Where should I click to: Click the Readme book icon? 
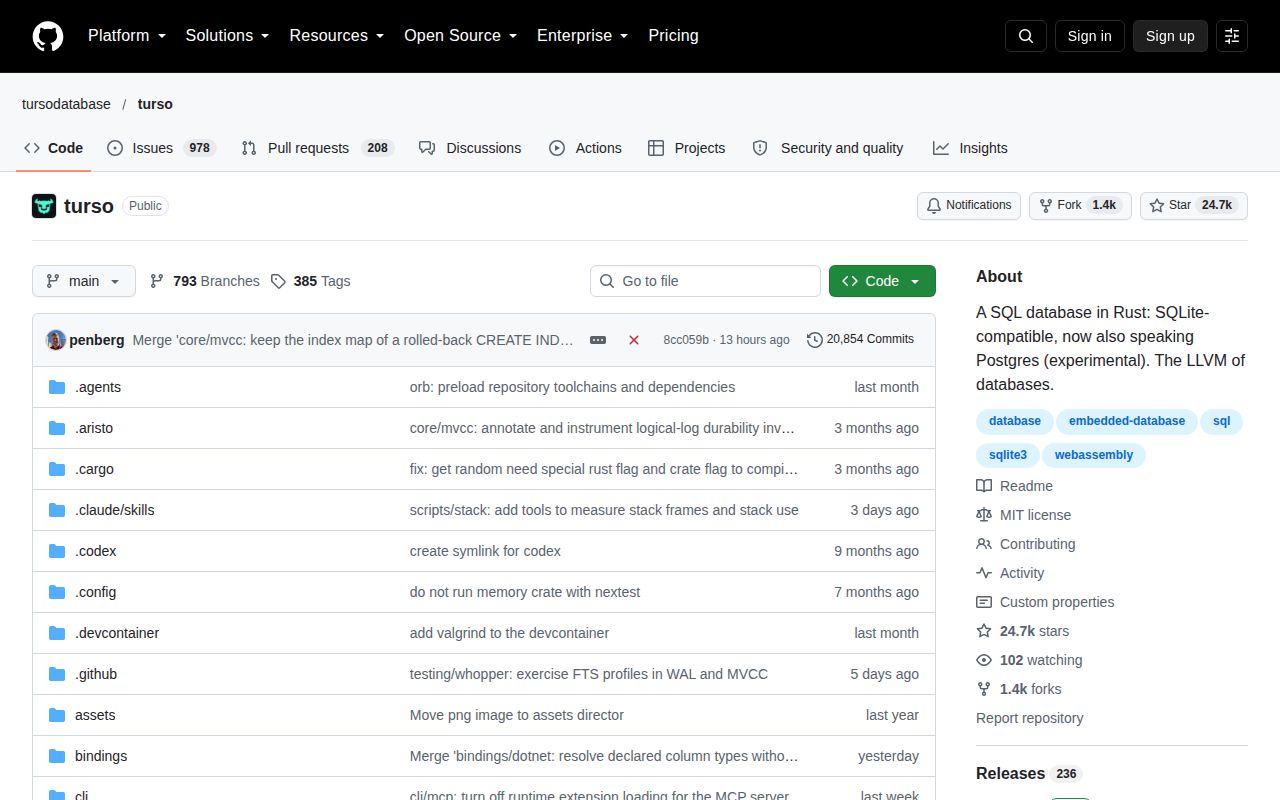click(x=984, y=486)
